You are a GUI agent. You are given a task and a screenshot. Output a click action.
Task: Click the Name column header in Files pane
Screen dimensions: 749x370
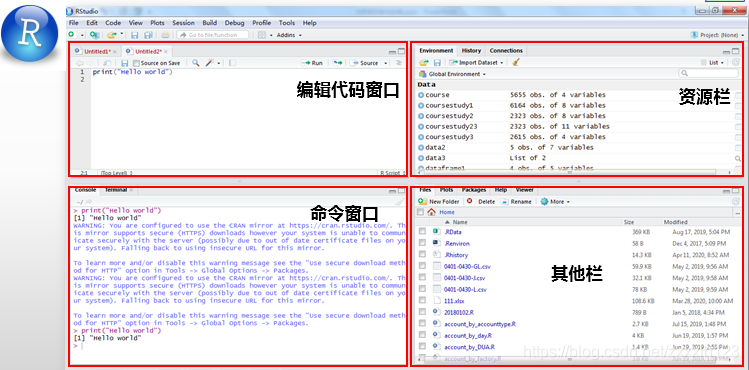click(x=460, y=222)
